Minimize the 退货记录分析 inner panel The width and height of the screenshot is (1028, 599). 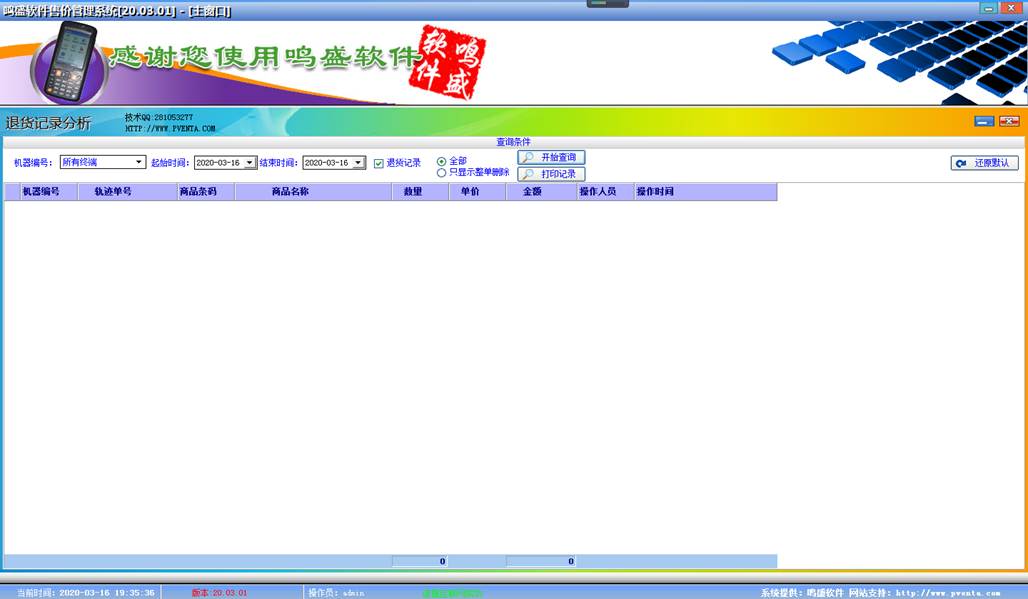[x=984, y=122]
